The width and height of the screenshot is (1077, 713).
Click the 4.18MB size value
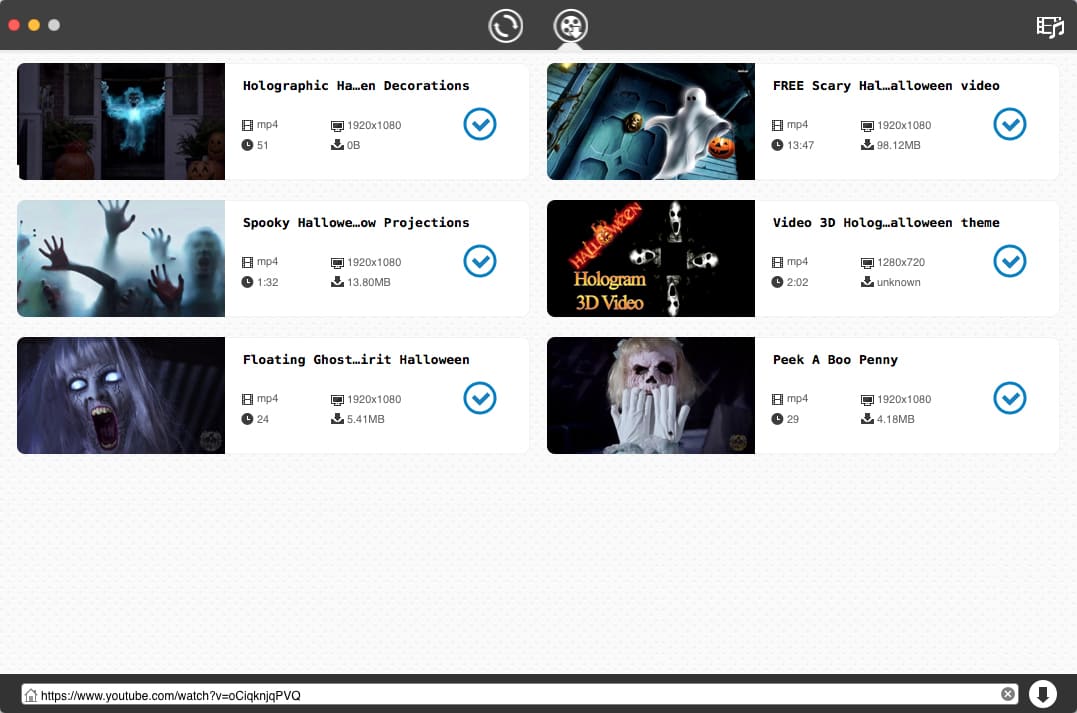click(x=896, y=419)
